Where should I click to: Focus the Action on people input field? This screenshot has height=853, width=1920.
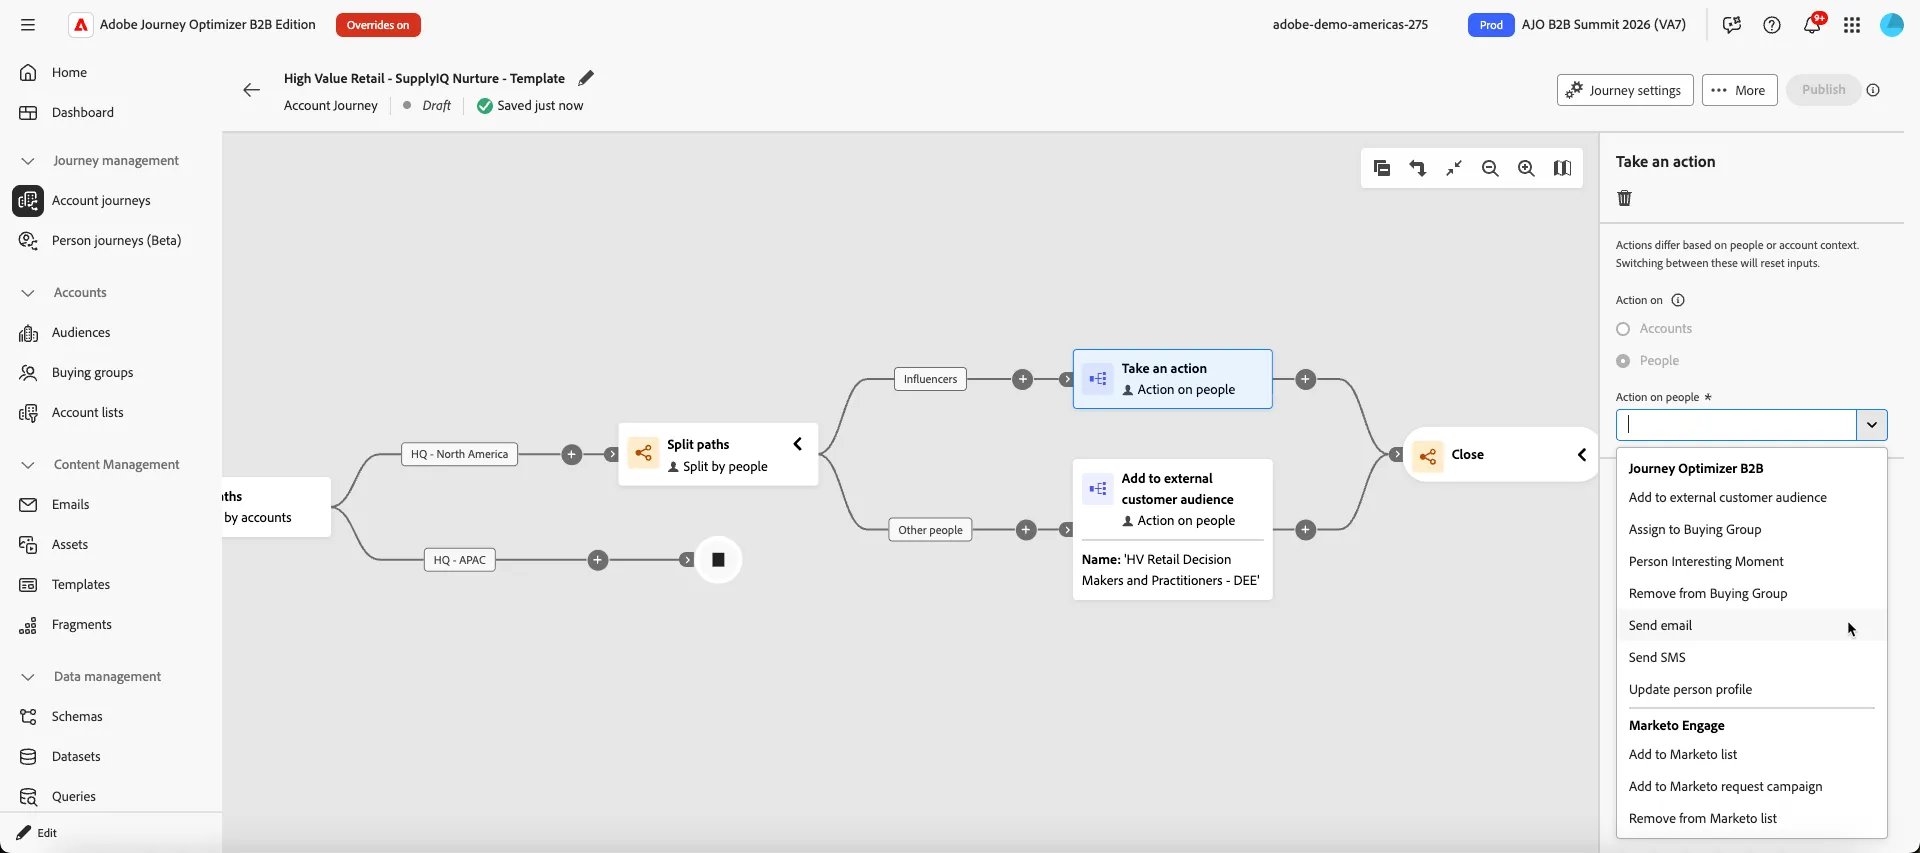click(1736, 425)
